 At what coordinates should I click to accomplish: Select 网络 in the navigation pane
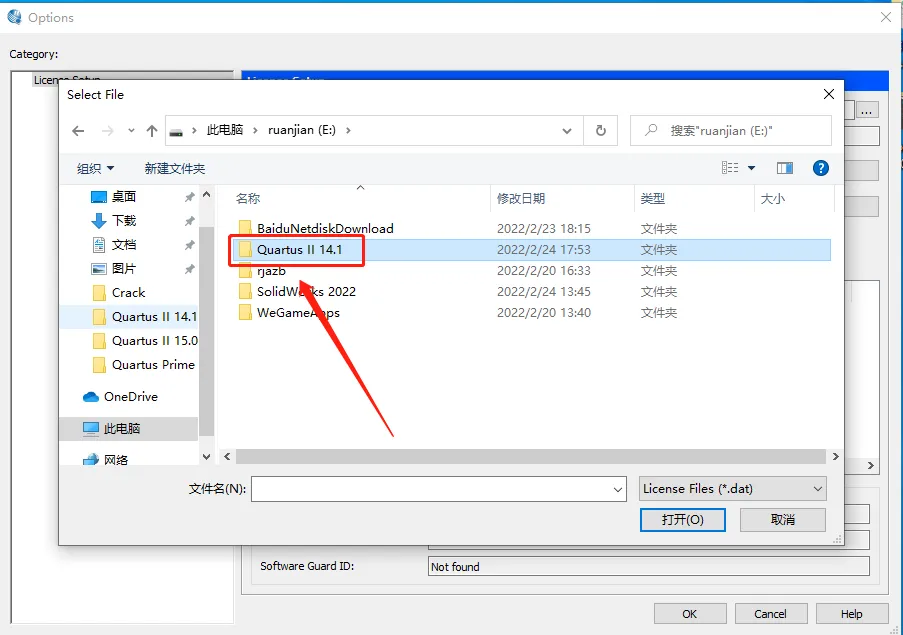[116, 459]
